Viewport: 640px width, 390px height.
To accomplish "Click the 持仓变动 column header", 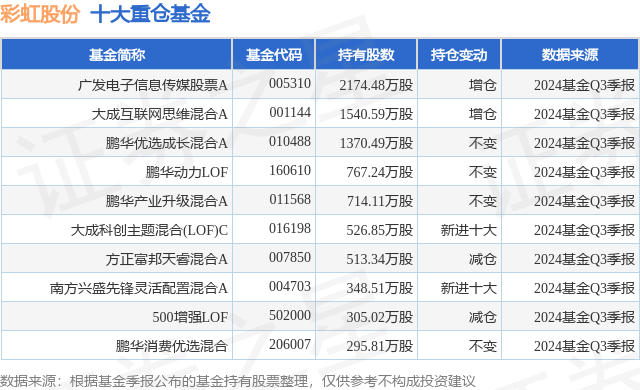I will click(459, 55).
